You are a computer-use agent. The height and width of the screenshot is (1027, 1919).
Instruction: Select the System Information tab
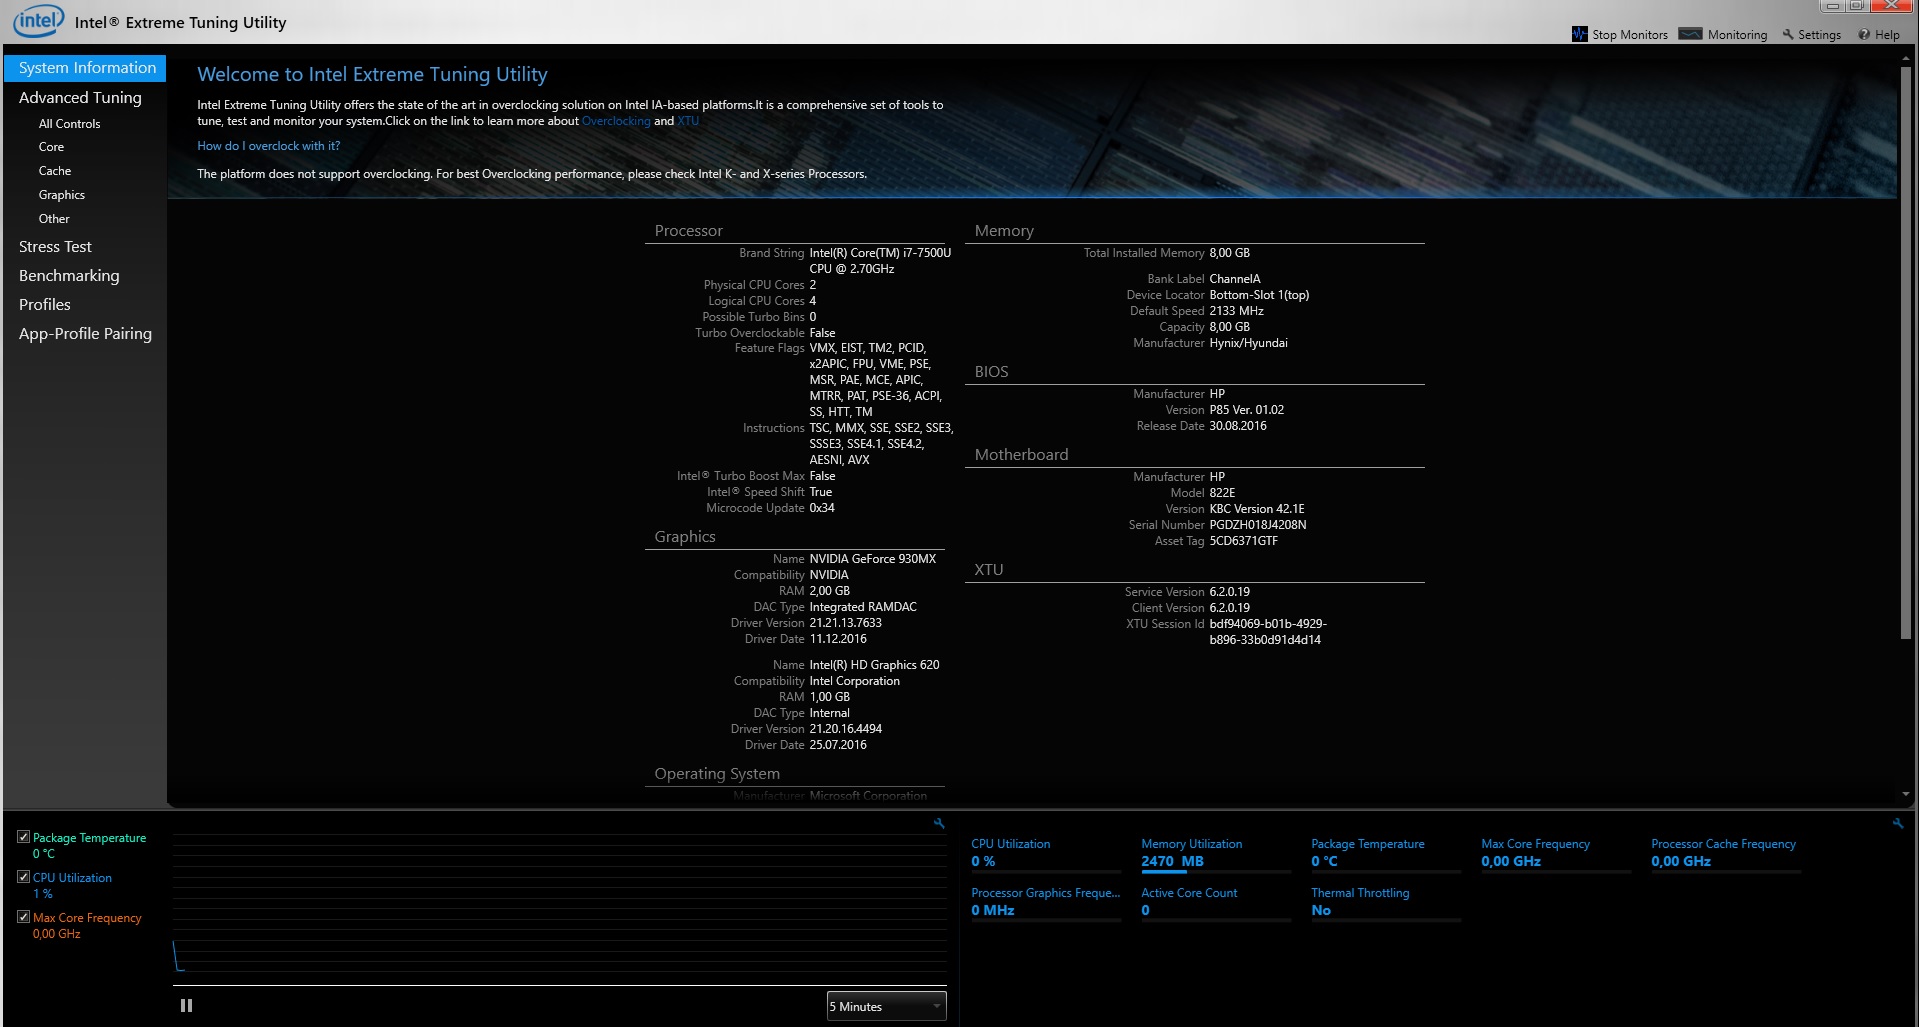[85, 68]
